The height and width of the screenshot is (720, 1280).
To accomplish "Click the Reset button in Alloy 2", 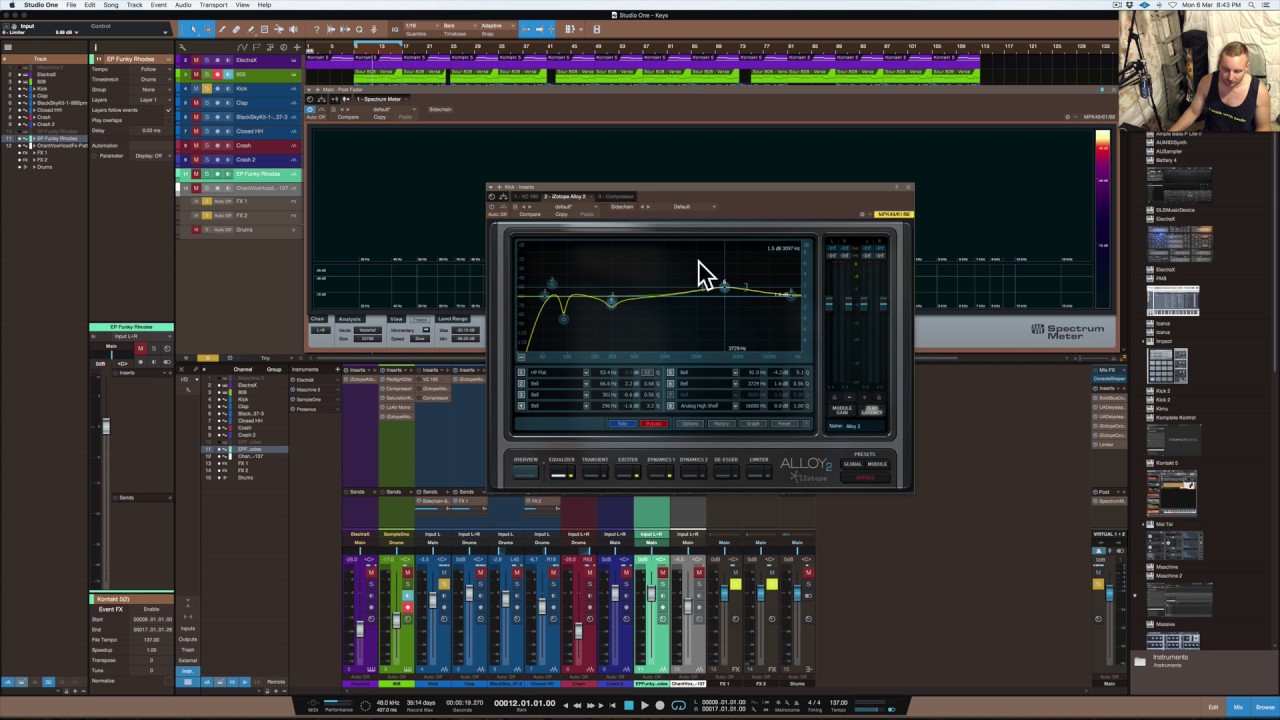I will point(784,424).
